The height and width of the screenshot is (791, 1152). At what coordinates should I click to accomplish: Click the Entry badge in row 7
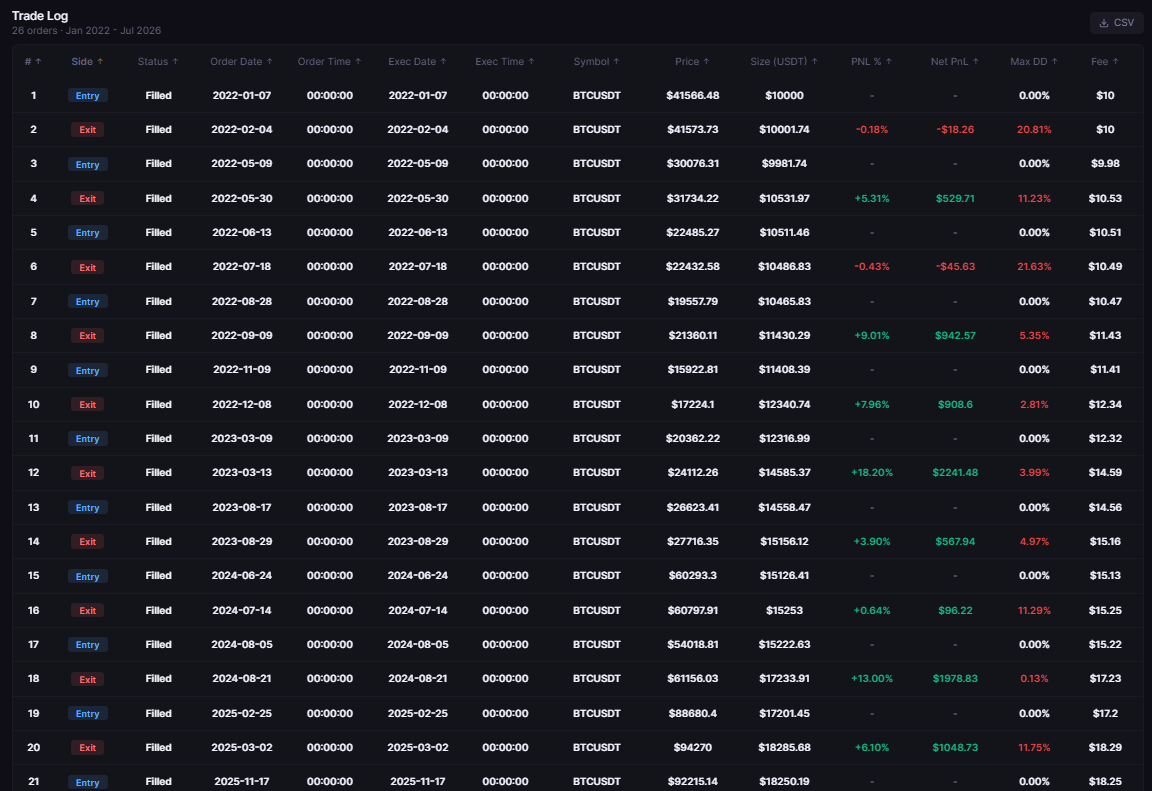[x=87, y=301]
